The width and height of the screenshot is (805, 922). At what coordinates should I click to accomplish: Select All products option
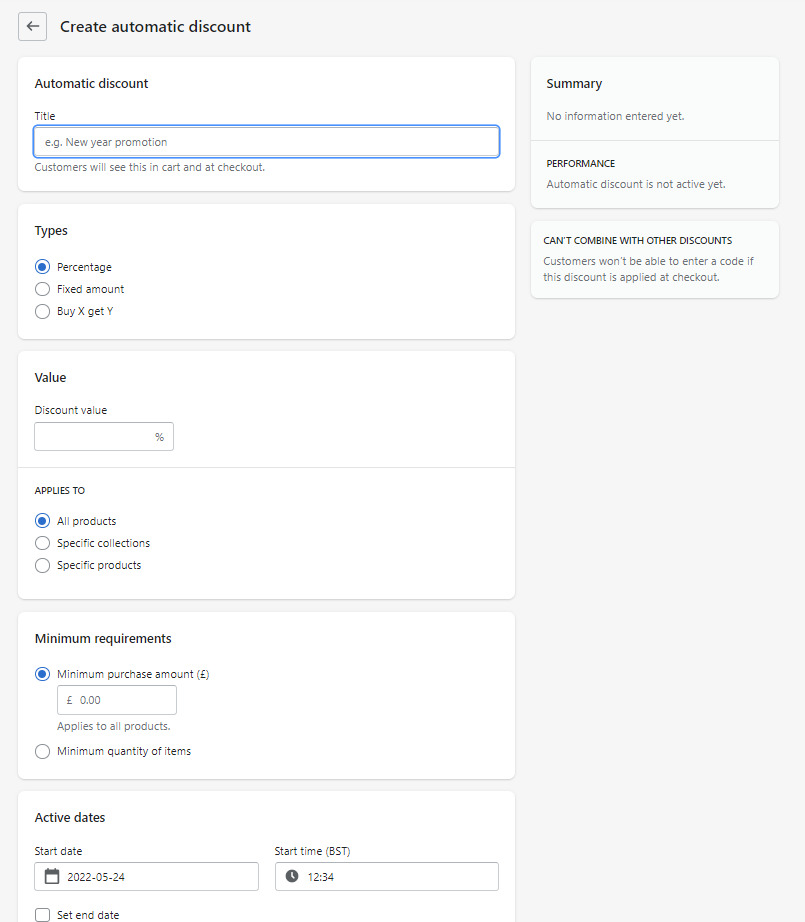[x=42, y=521]
